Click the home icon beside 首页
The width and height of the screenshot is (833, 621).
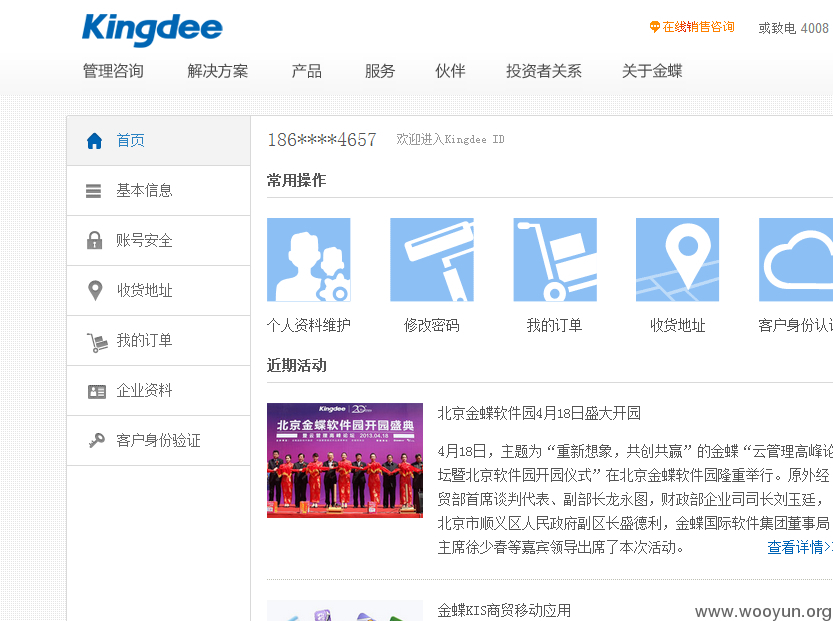[94, 141]
